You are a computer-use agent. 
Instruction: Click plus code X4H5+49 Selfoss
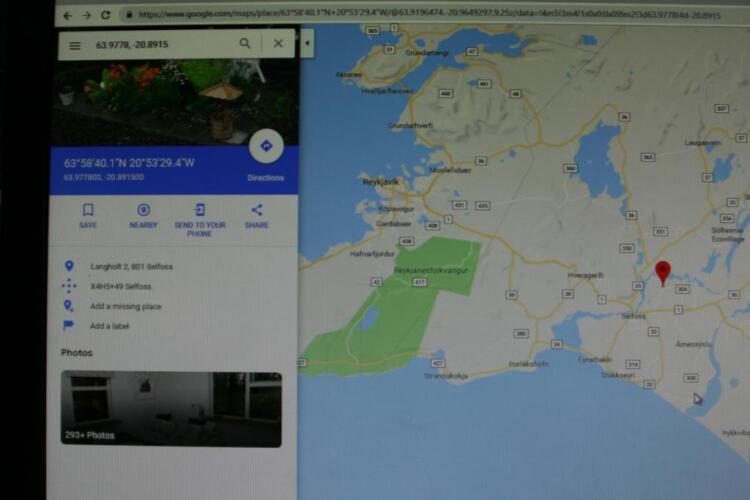120,287
